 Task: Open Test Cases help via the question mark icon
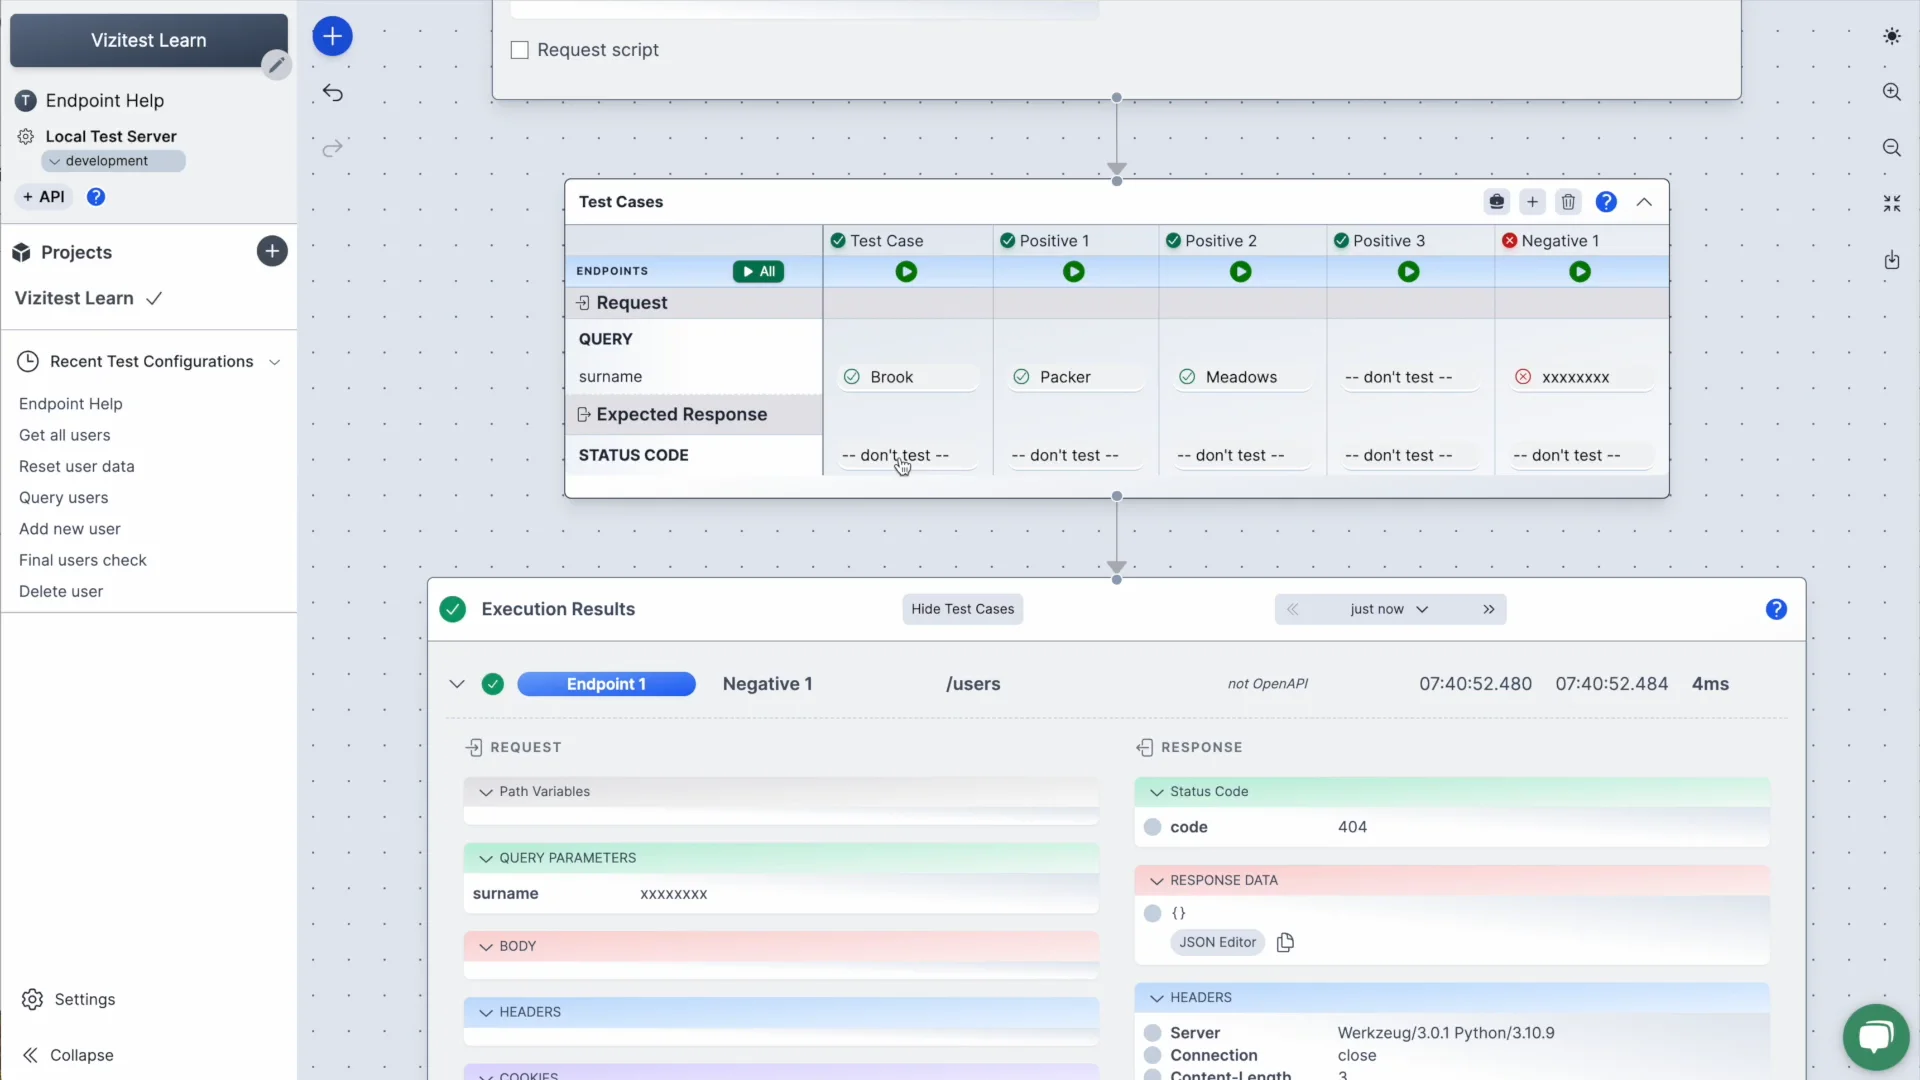coord(1606,202)
